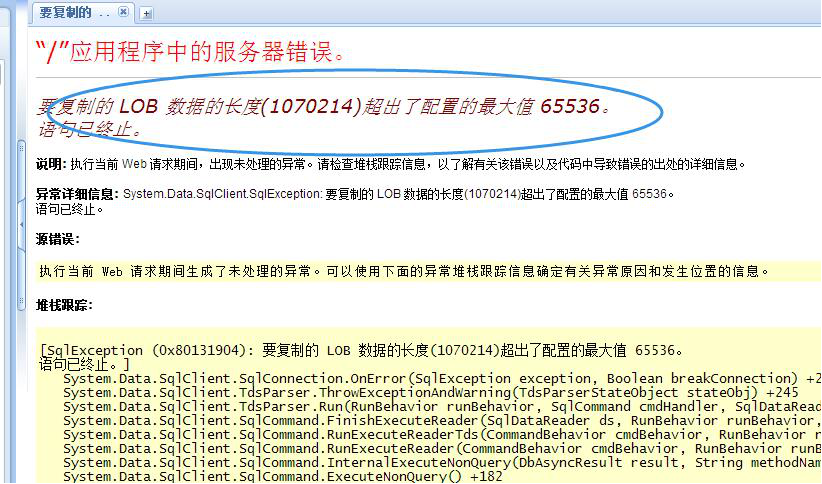
Task: Click the SqlConnection.OnError stack trace line
Action: [x=442, y=379]
